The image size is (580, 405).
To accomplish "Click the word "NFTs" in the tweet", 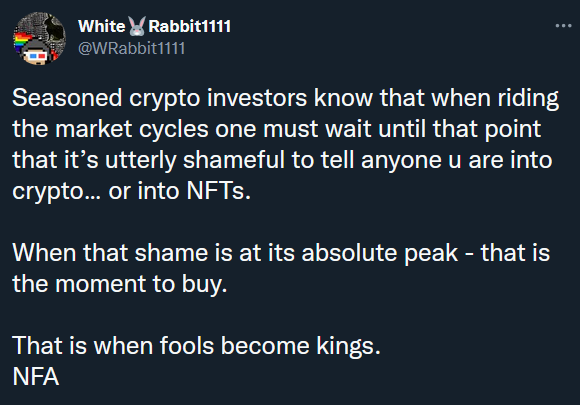I will [x=216, y=191].
